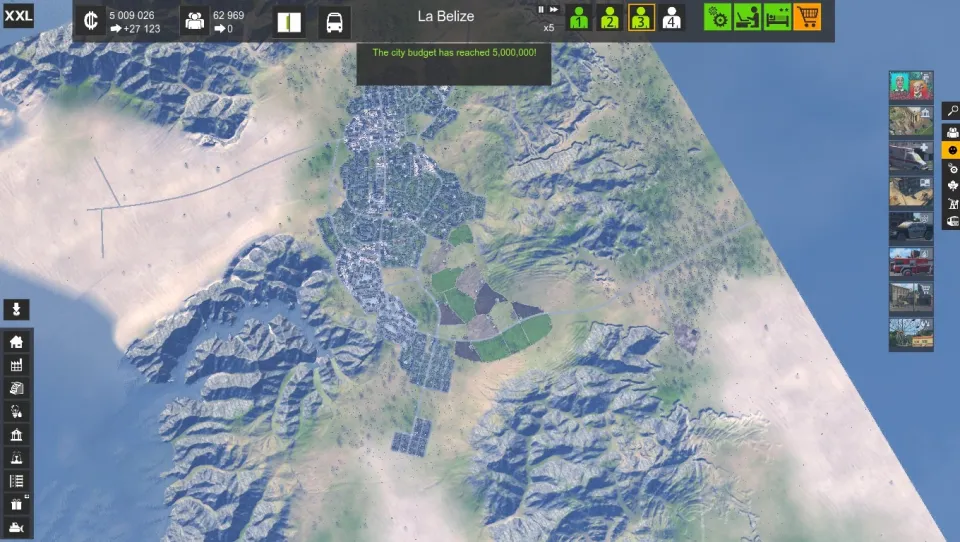
Task: Select the fire truck service thumbnail
Action: pyautogui.click(x=910, y=262)
